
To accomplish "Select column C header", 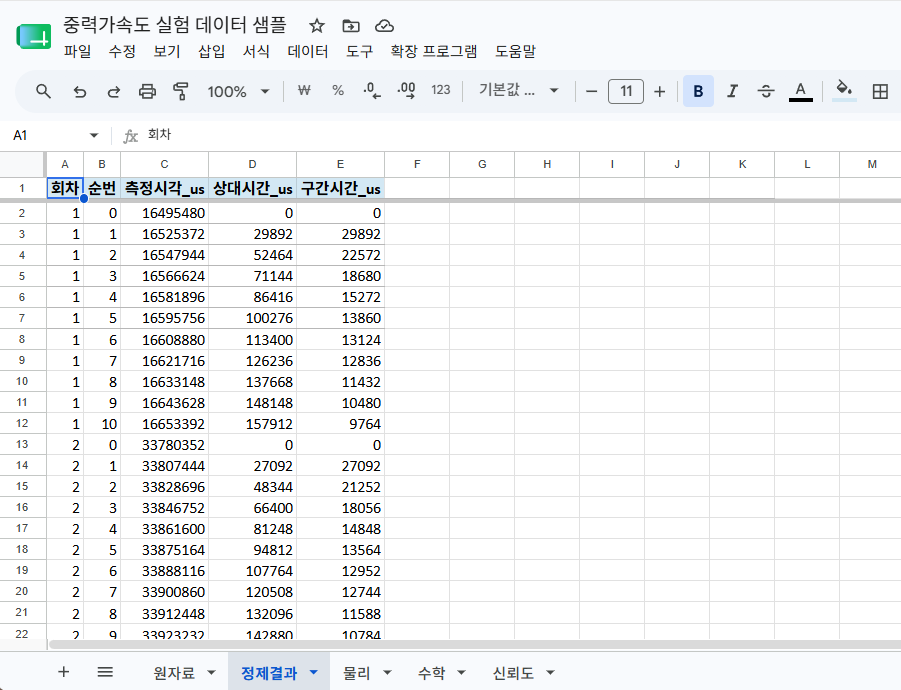I will (x=164, y=164).
